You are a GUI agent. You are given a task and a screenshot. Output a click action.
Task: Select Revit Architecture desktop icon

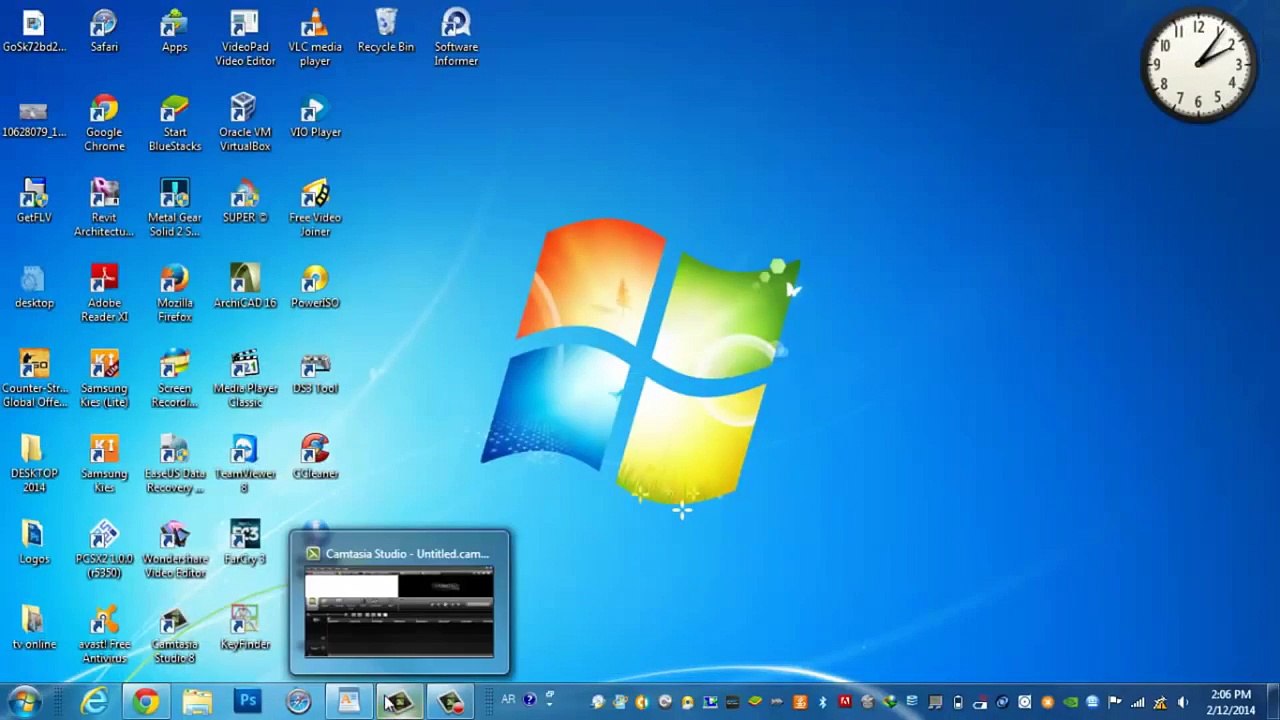point(104,208)
